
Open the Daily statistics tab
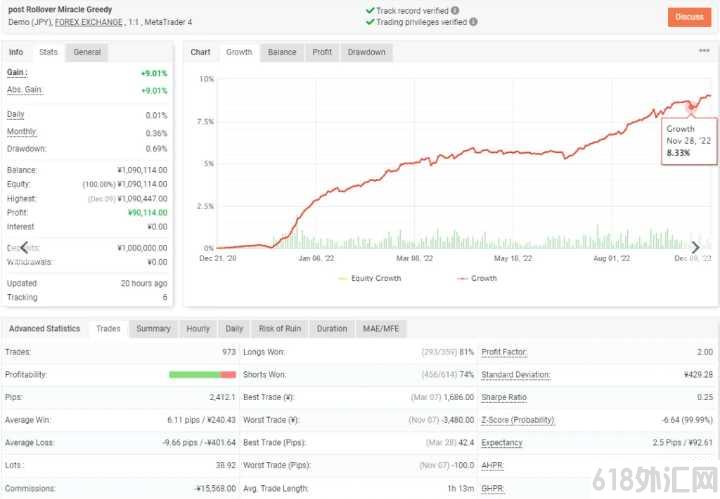(x=234, y=329)
